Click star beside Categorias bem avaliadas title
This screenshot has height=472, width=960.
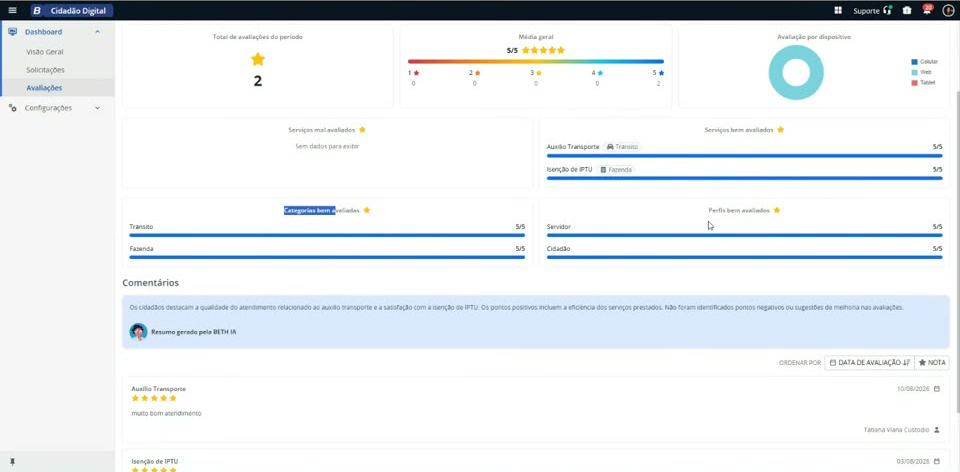(x=367, y=210)
